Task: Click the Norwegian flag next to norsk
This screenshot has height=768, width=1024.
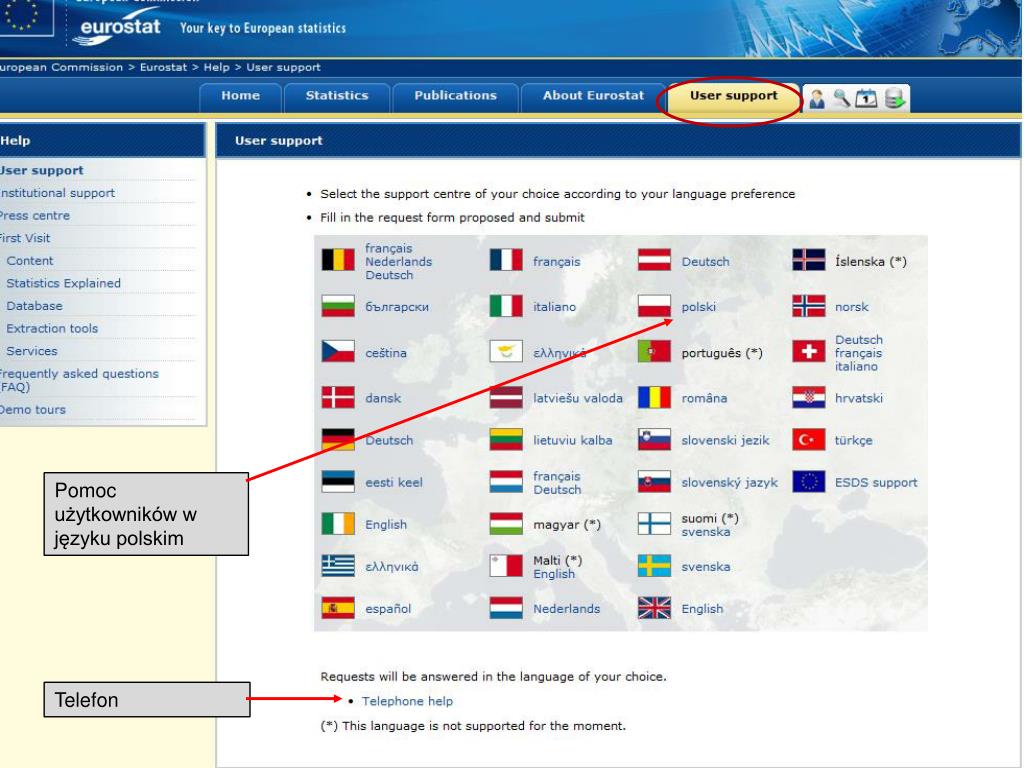Action: tap(808, 306)
